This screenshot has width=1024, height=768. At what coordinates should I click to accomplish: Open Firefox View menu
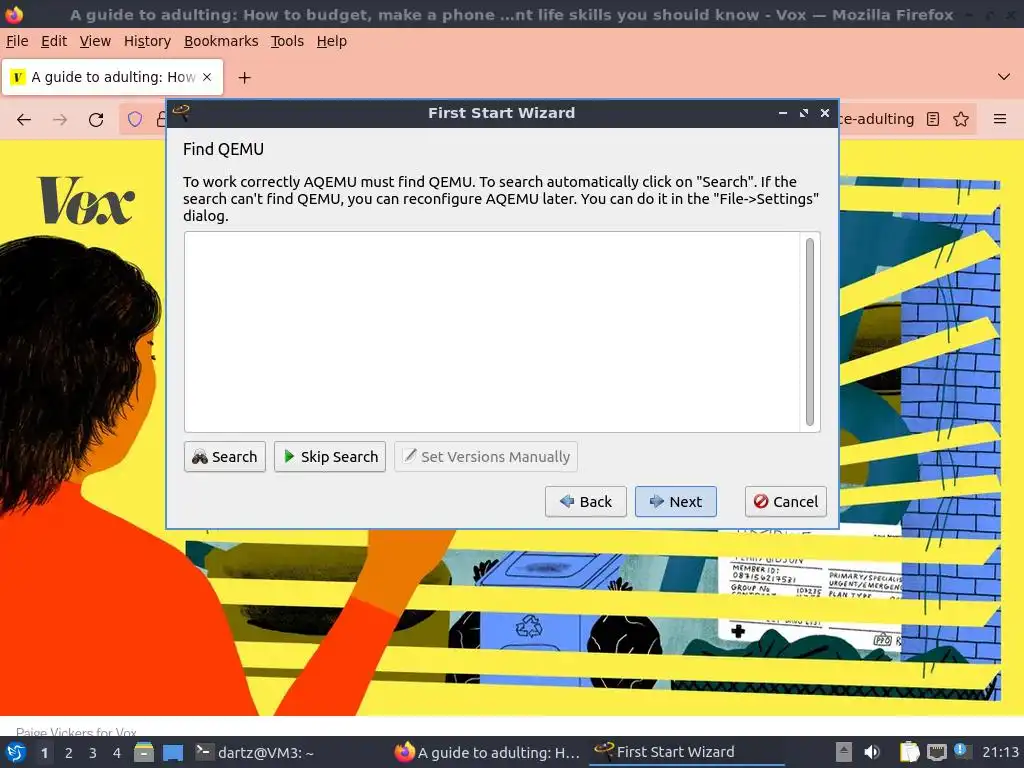click(95, 41)
